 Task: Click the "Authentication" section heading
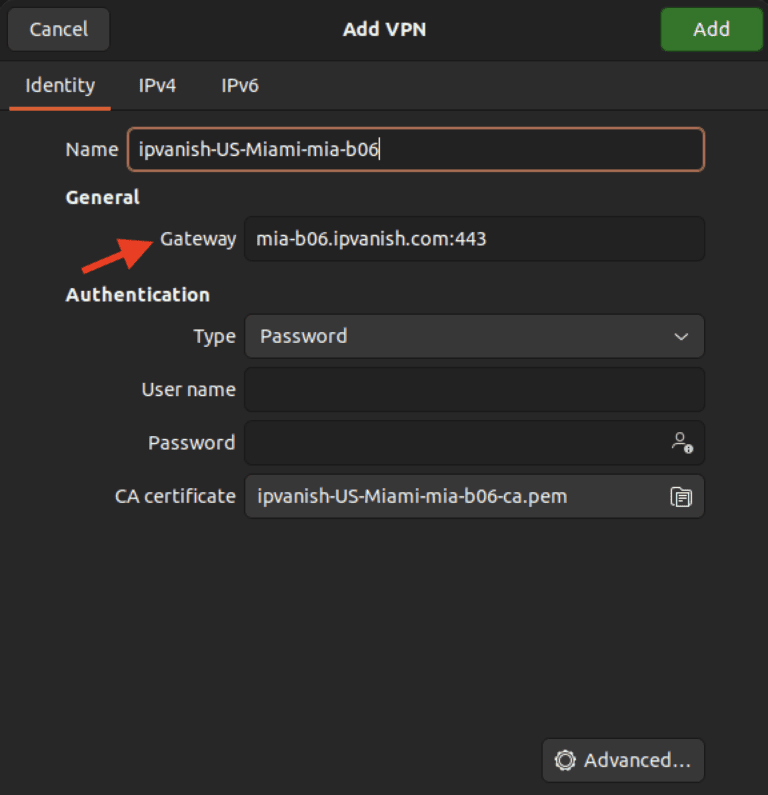point(138,295)
